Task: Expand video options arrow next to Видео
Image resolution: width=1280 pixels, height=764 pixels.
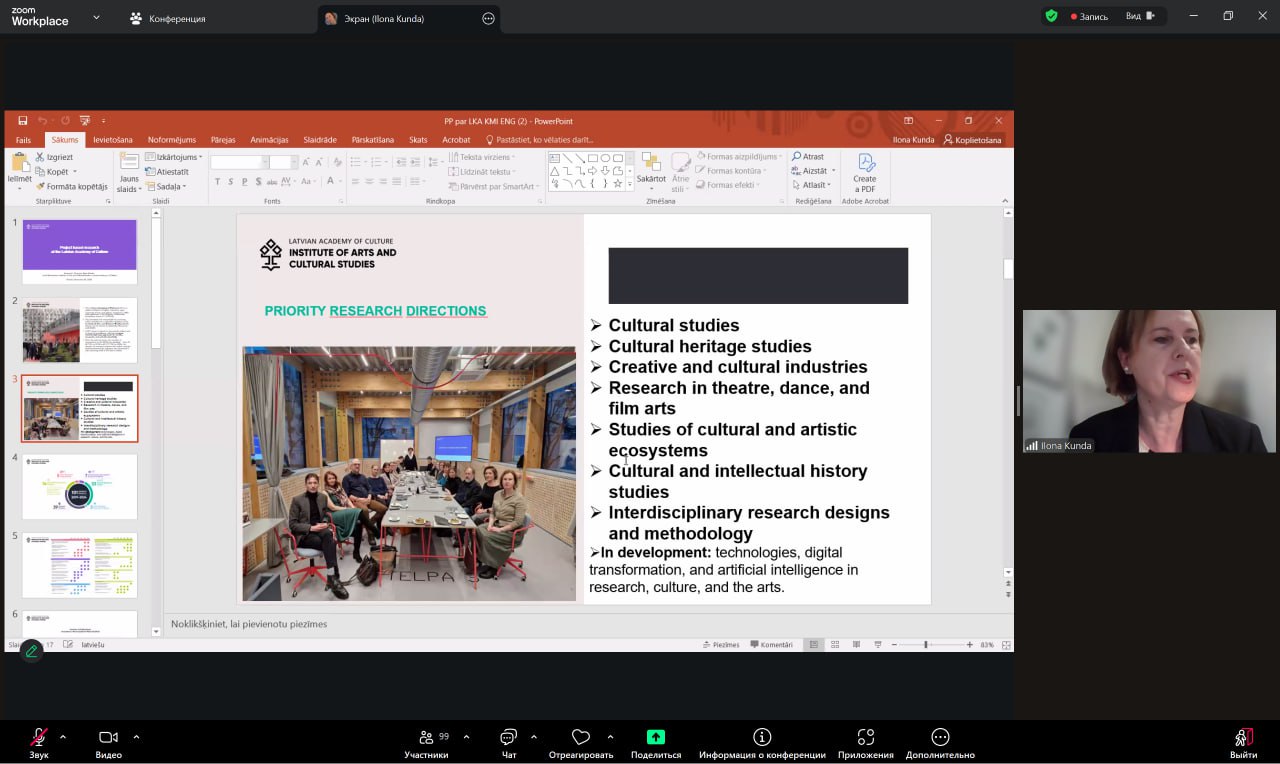Action: 136,737
